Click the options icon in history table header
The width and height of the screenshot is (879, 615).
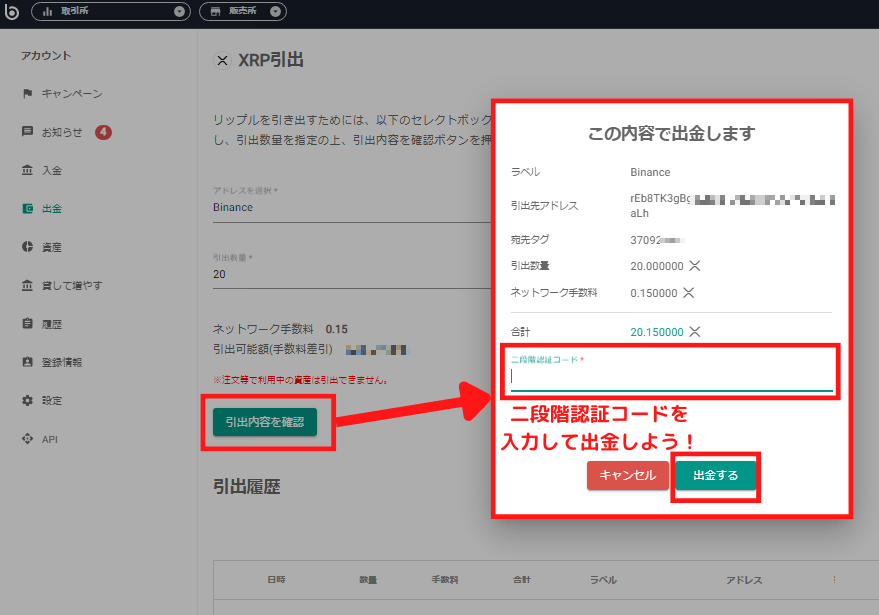834,580
